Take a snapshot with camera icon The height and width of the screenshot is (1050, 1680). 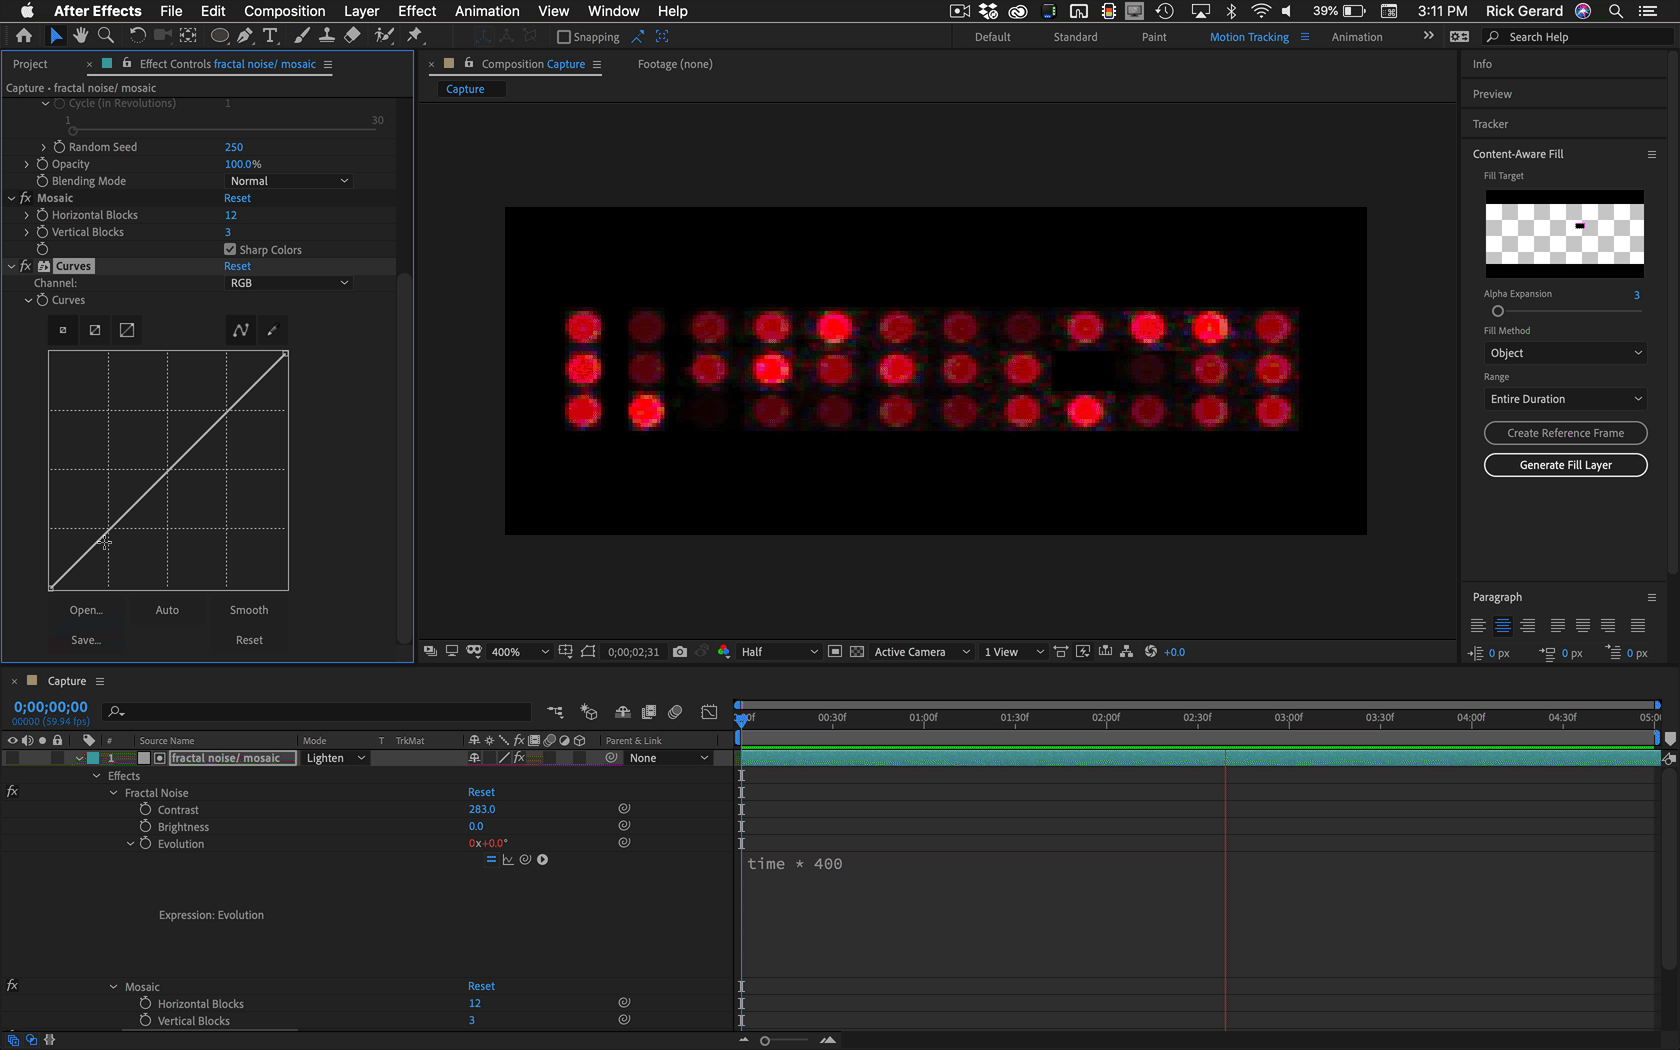click(680, 652)
